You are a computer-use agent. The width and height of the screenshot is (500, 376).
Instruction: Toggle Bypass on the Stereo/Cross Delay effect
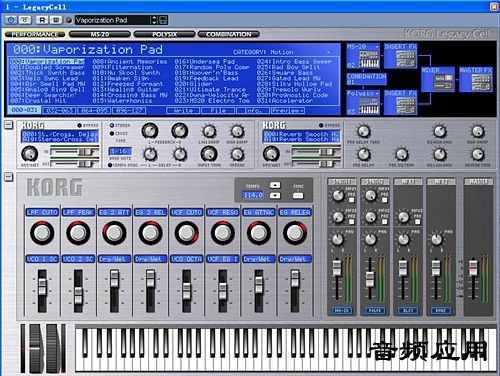click(x=79, y=125)
